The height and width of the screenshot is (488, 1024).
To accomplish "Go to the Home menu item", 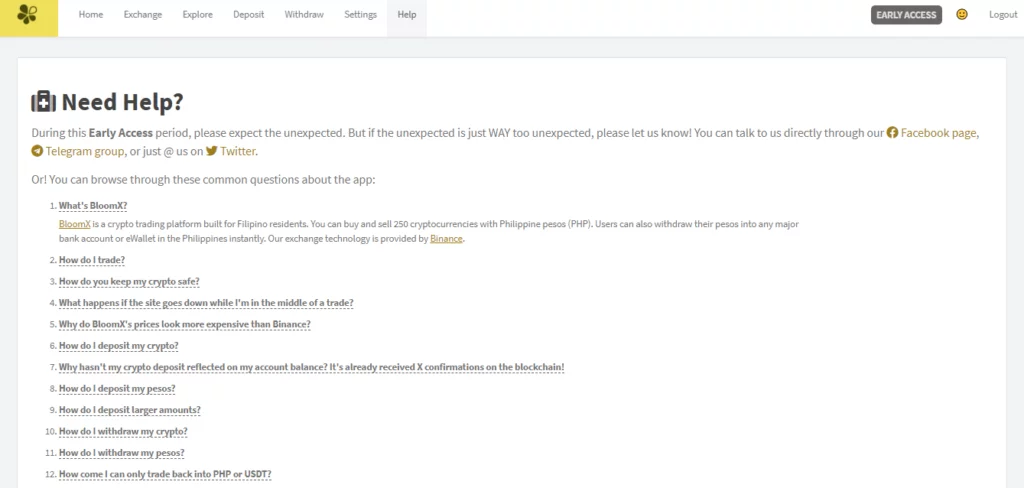I will coord(91,14).
